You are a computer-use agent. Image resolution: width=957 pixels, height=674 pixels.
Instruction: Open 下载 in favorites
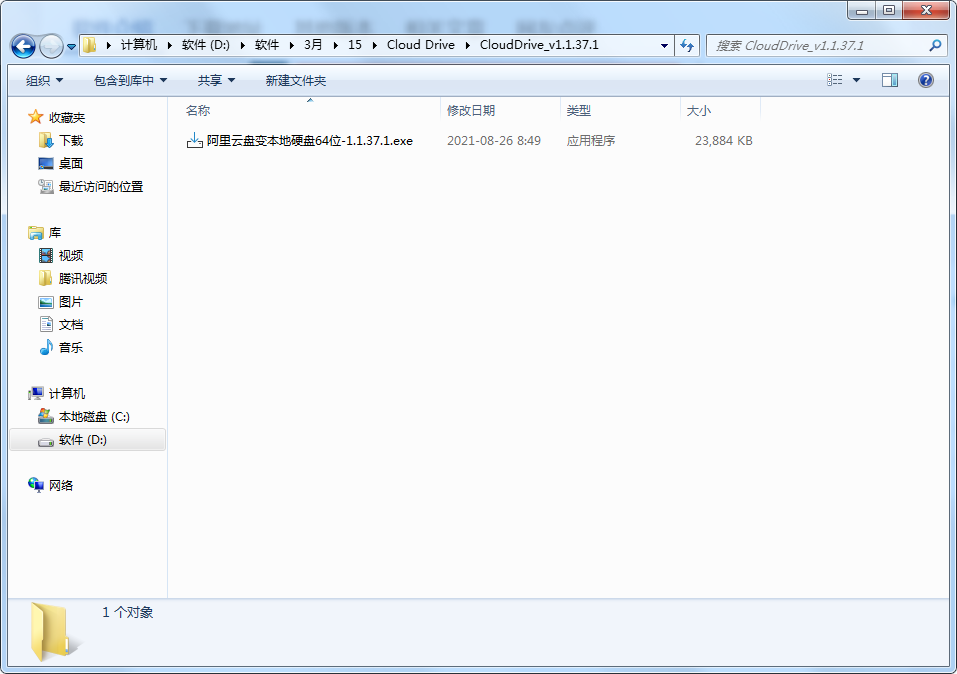(x=71, y=140)
